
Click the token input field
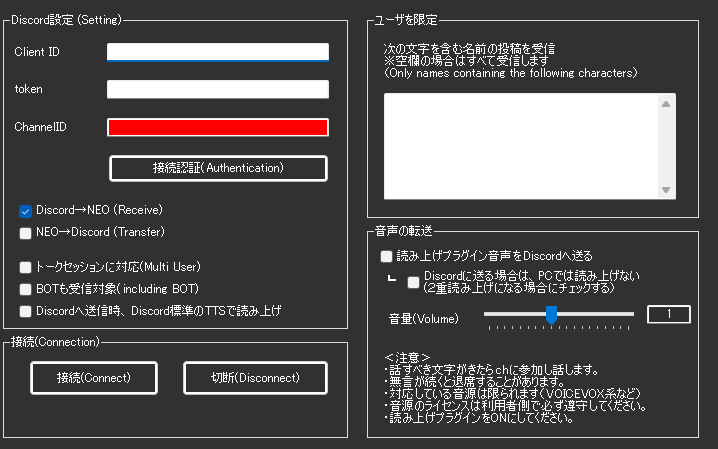[x=218, y=89]
